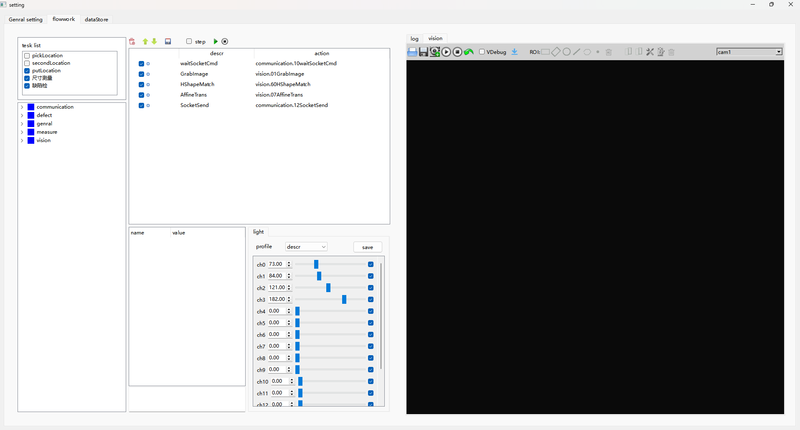Screen dimensions: 800x430
Task: Move selected step down with green down arrow
Action: click(154, 41)
